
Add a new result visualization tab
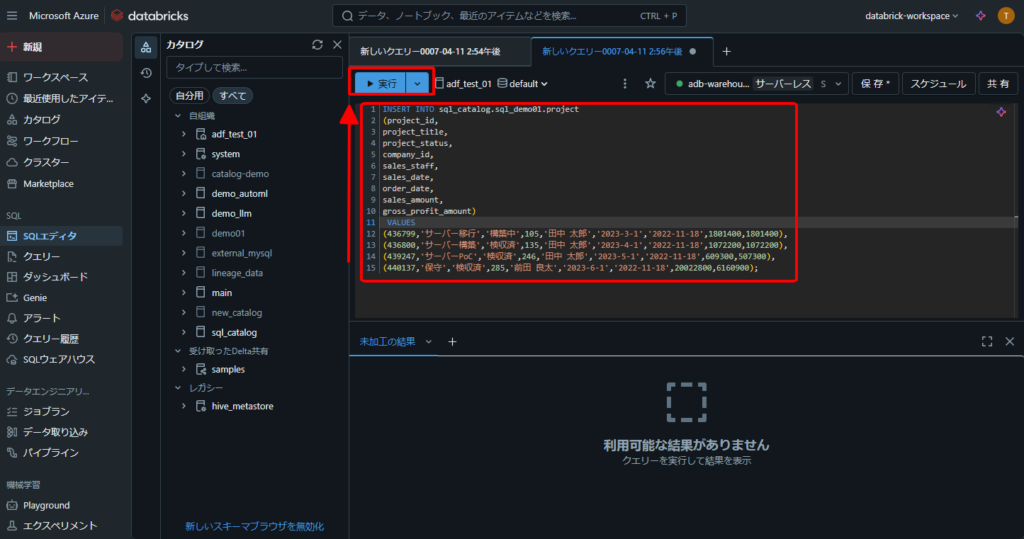coord(452,342)
